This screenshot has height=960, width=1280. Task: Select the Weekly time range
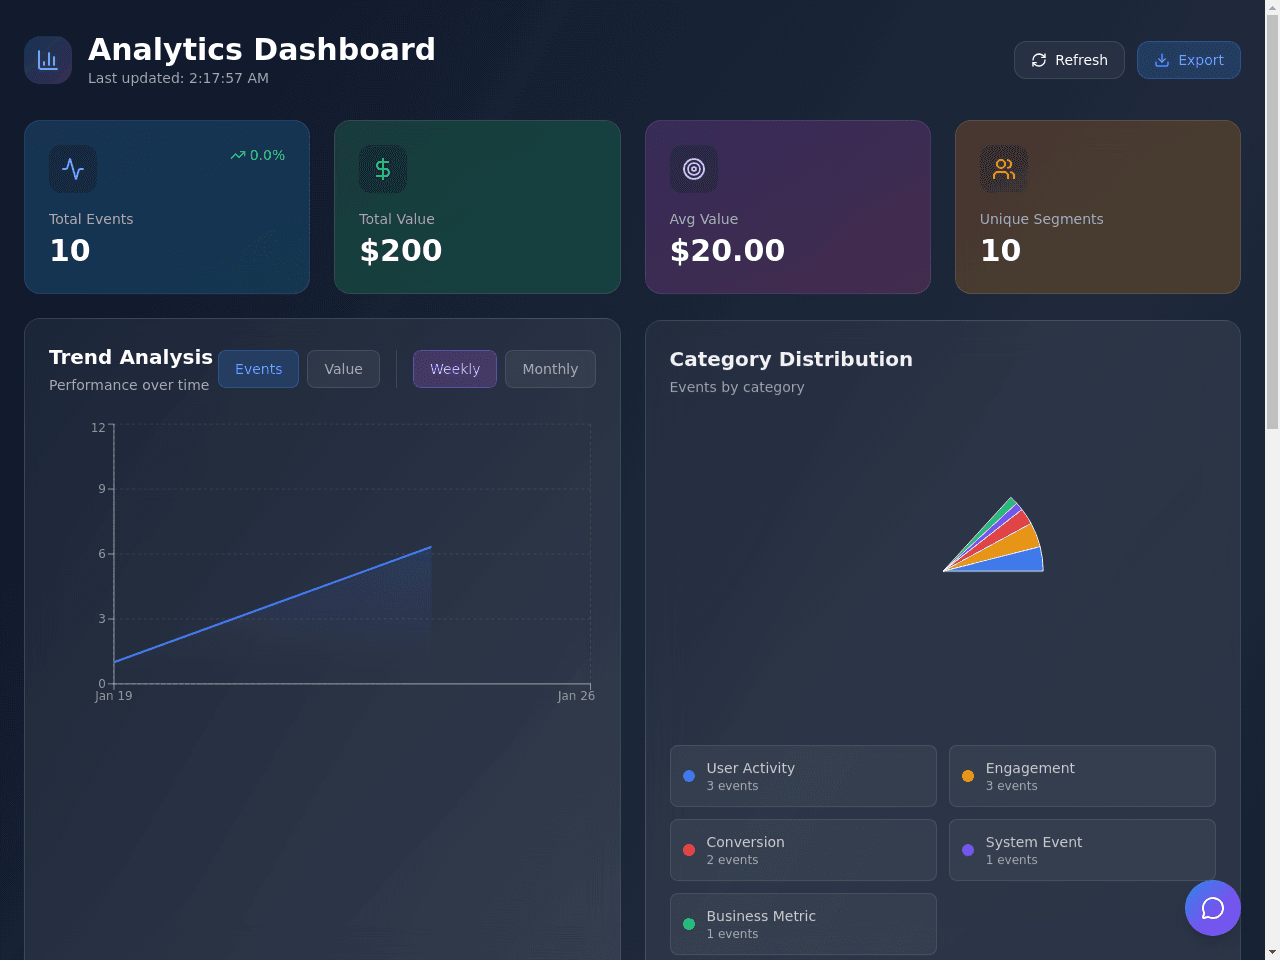[455, 369]
